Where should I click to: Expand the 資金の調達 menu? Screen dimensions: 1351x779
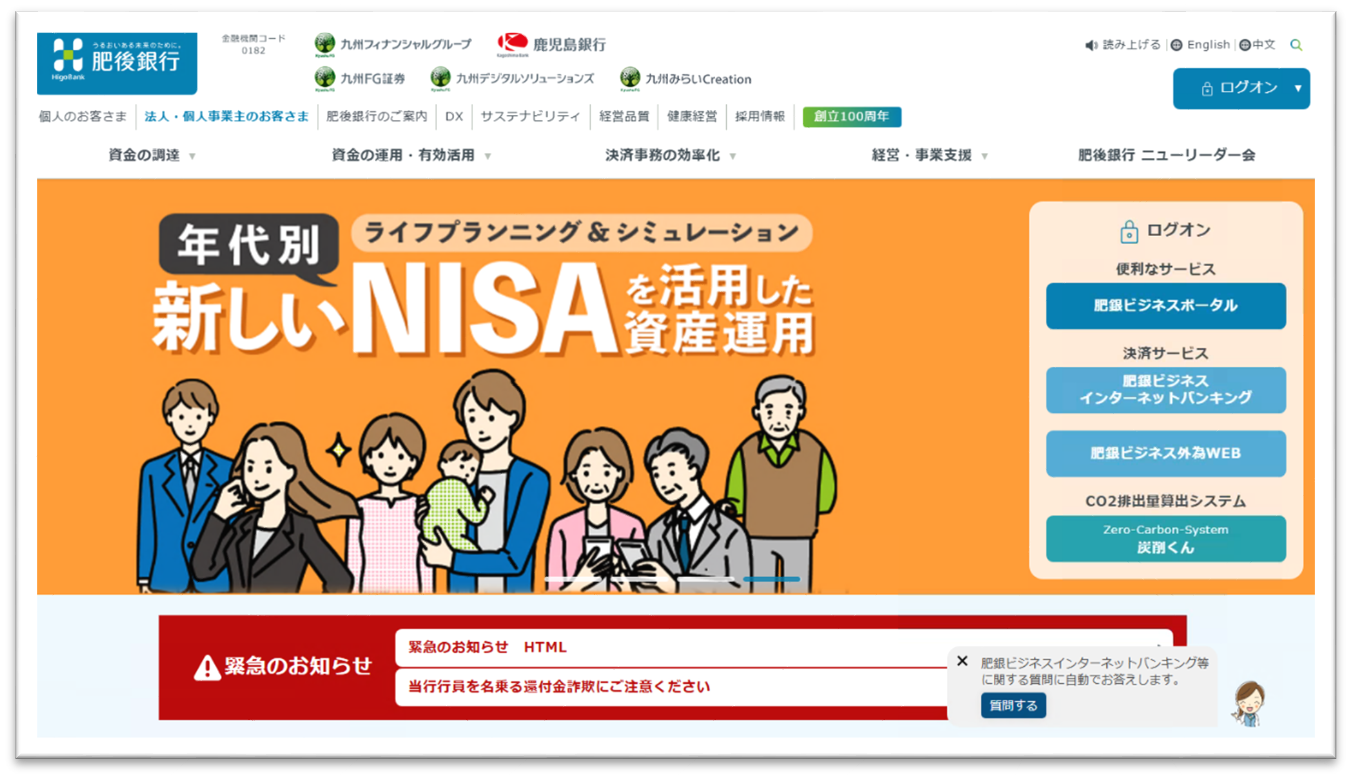pos(152,155)
